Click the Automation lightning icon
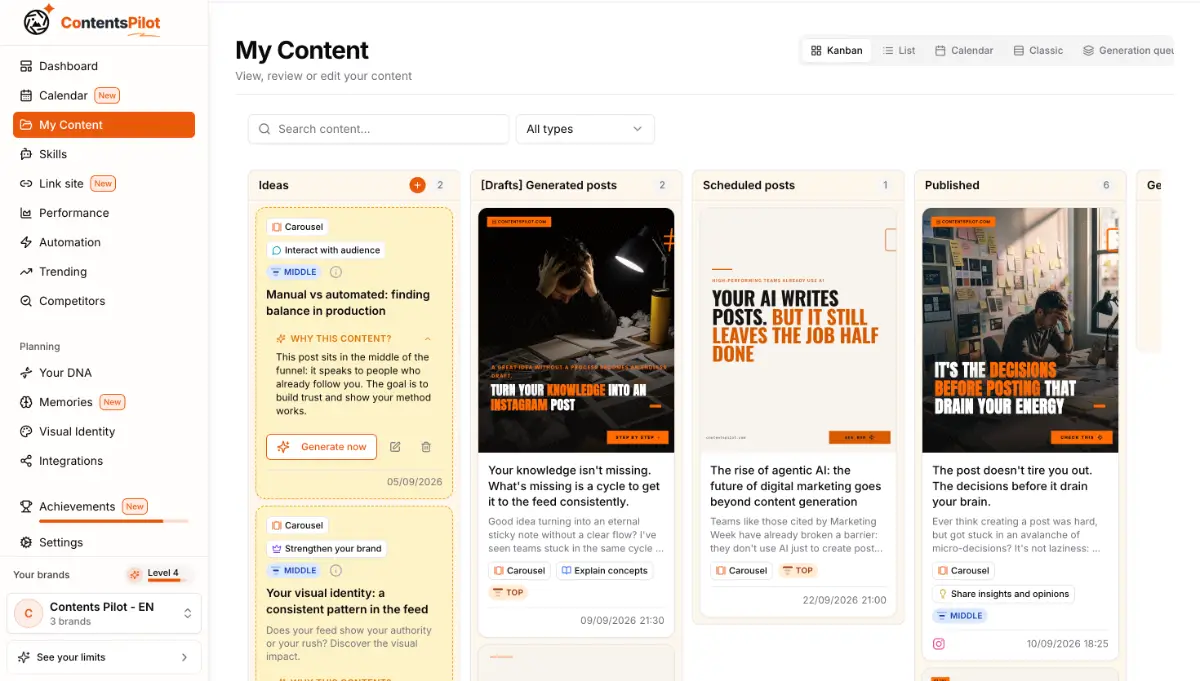1200x681 pixels. (27, 242)
